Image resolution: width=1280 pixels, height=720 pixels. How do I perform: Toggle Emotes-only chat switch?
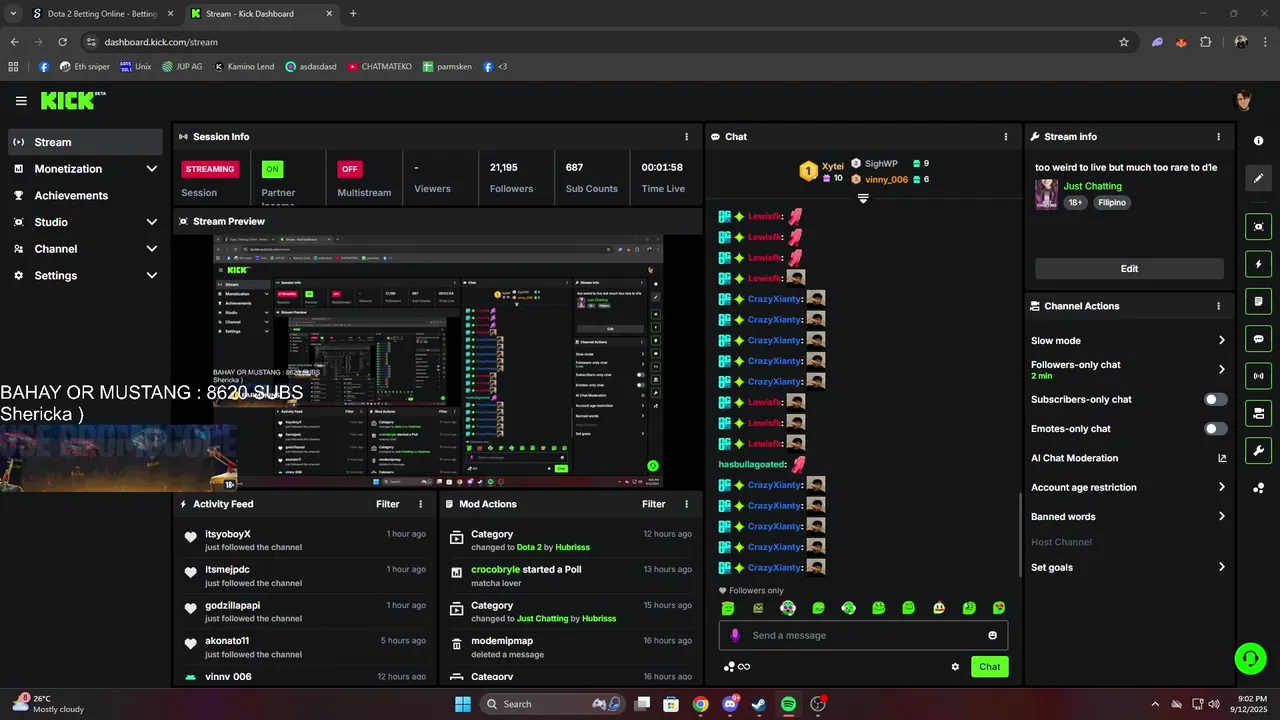[x=1215, y=429]
